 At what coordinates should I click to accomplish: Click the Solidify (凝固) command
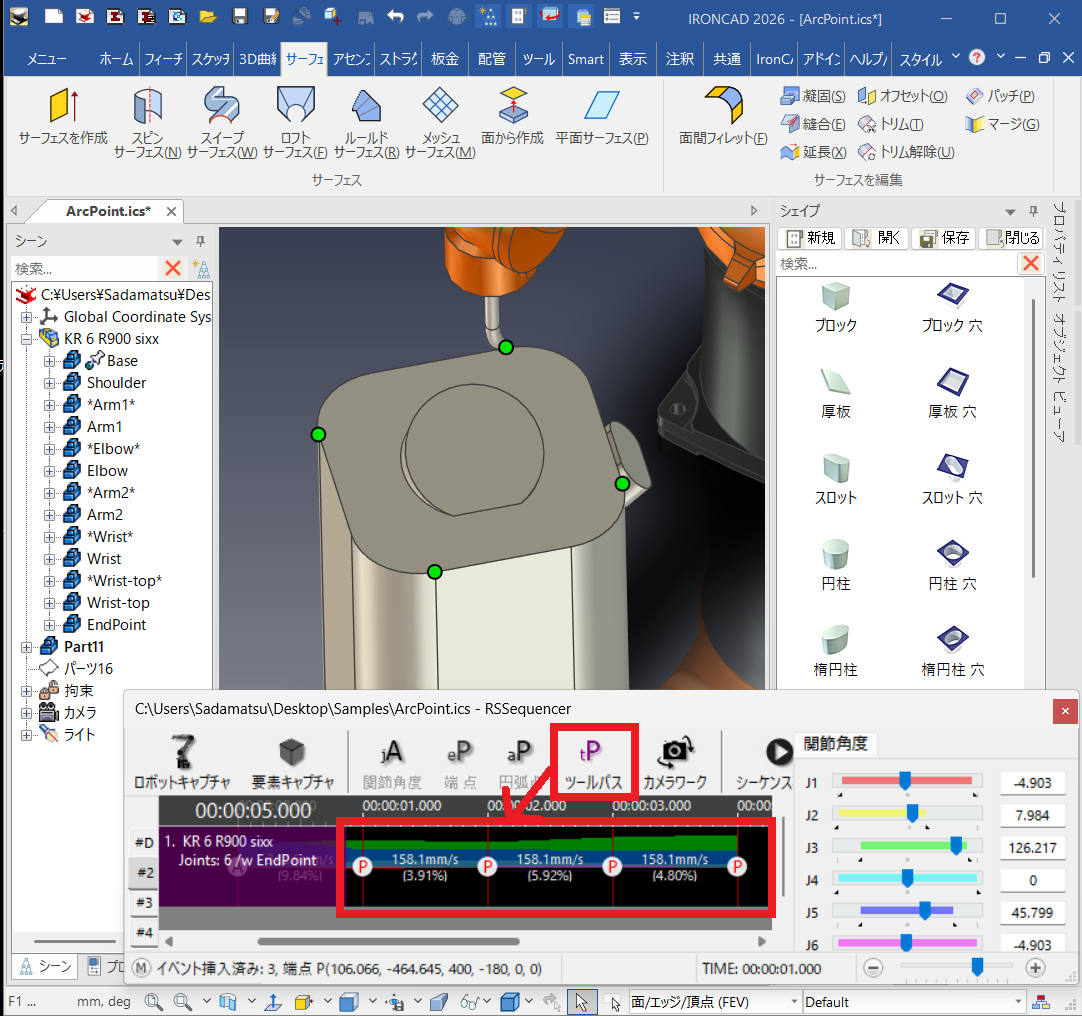[813, 96]
